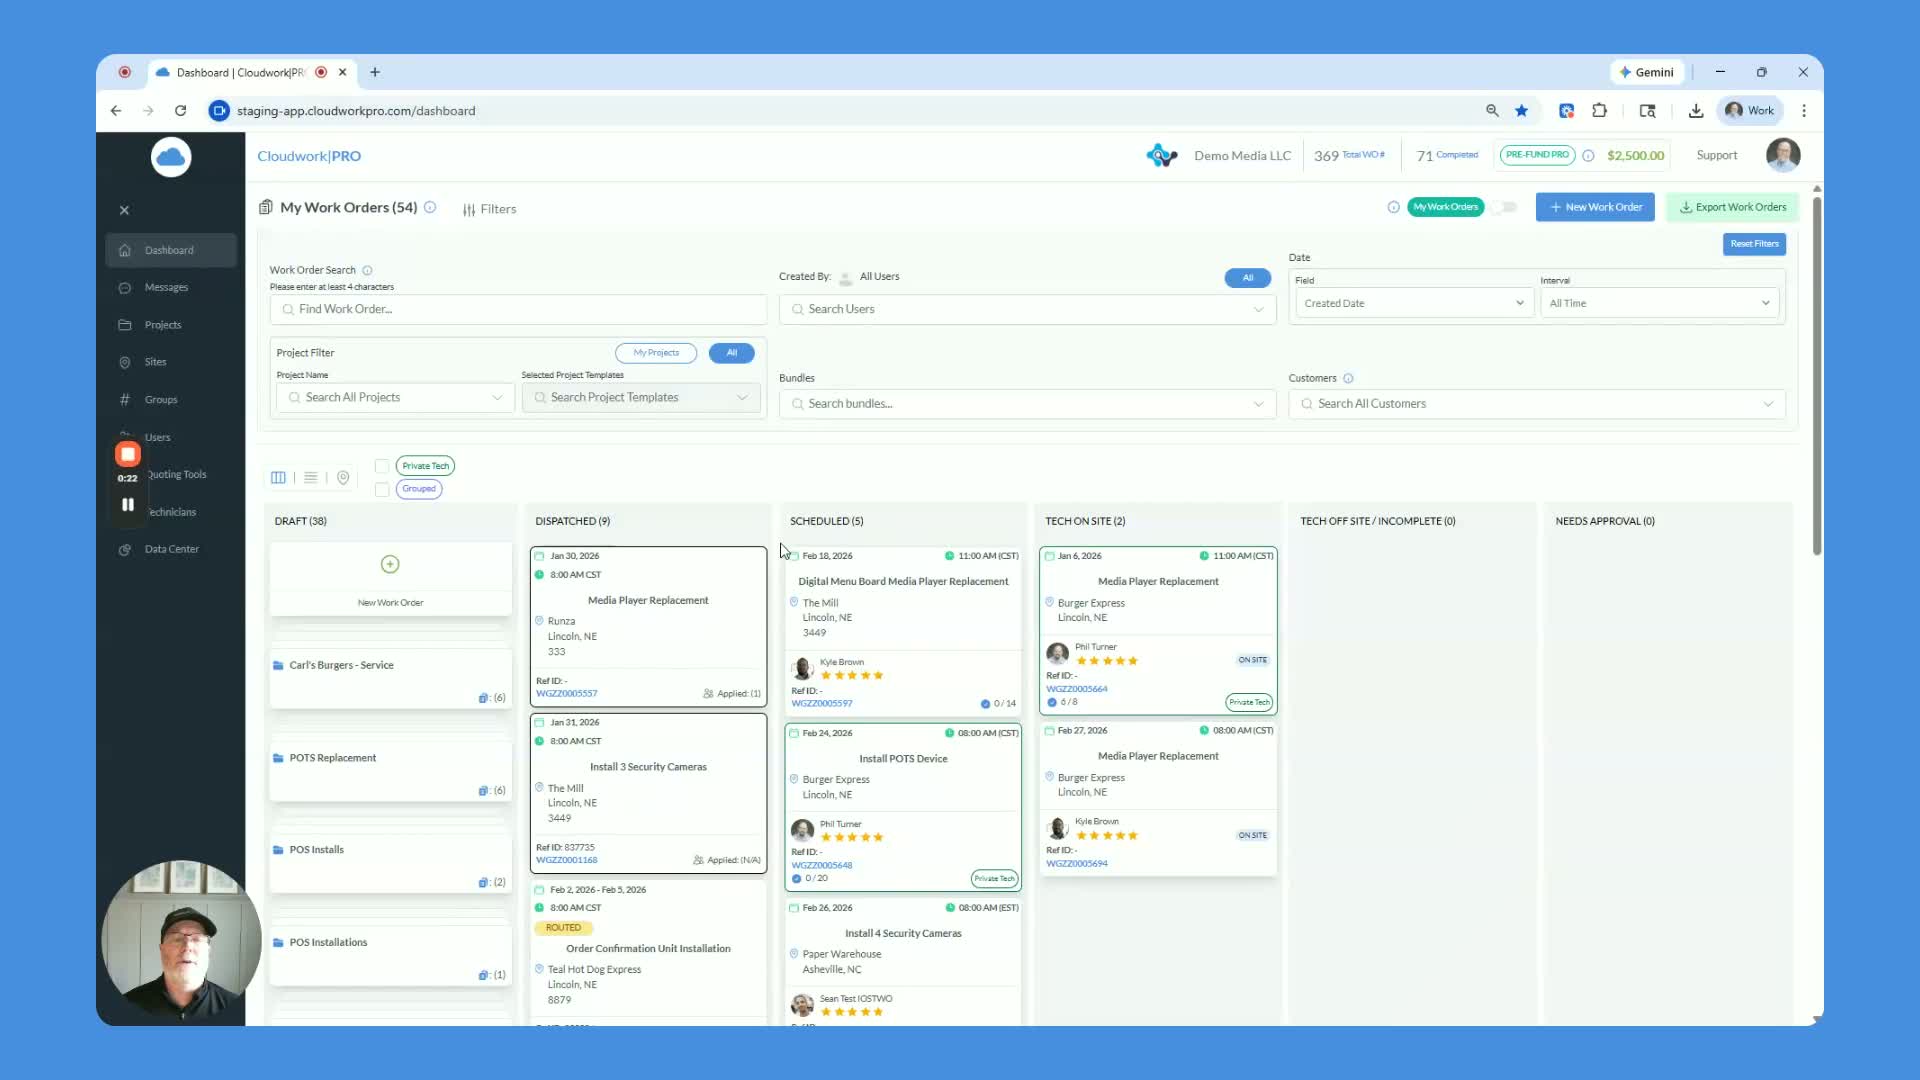Select the My Projects filter pill

pos(656,353)
